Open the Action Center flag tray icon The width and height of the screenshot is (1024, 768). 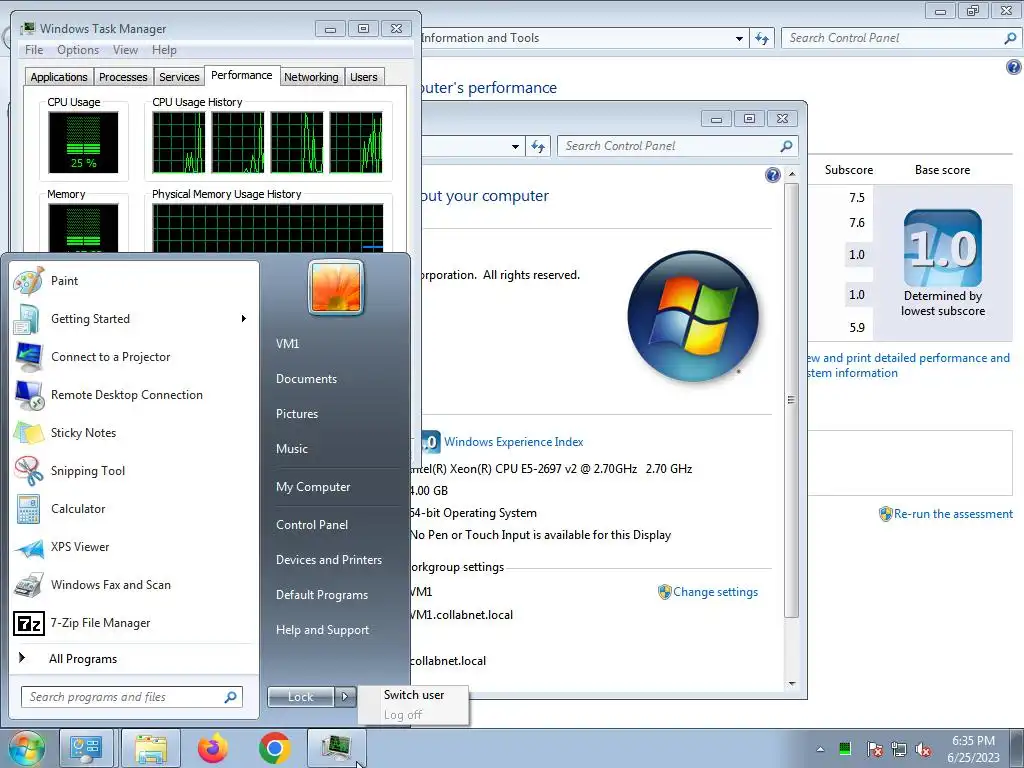click(874, 749)
